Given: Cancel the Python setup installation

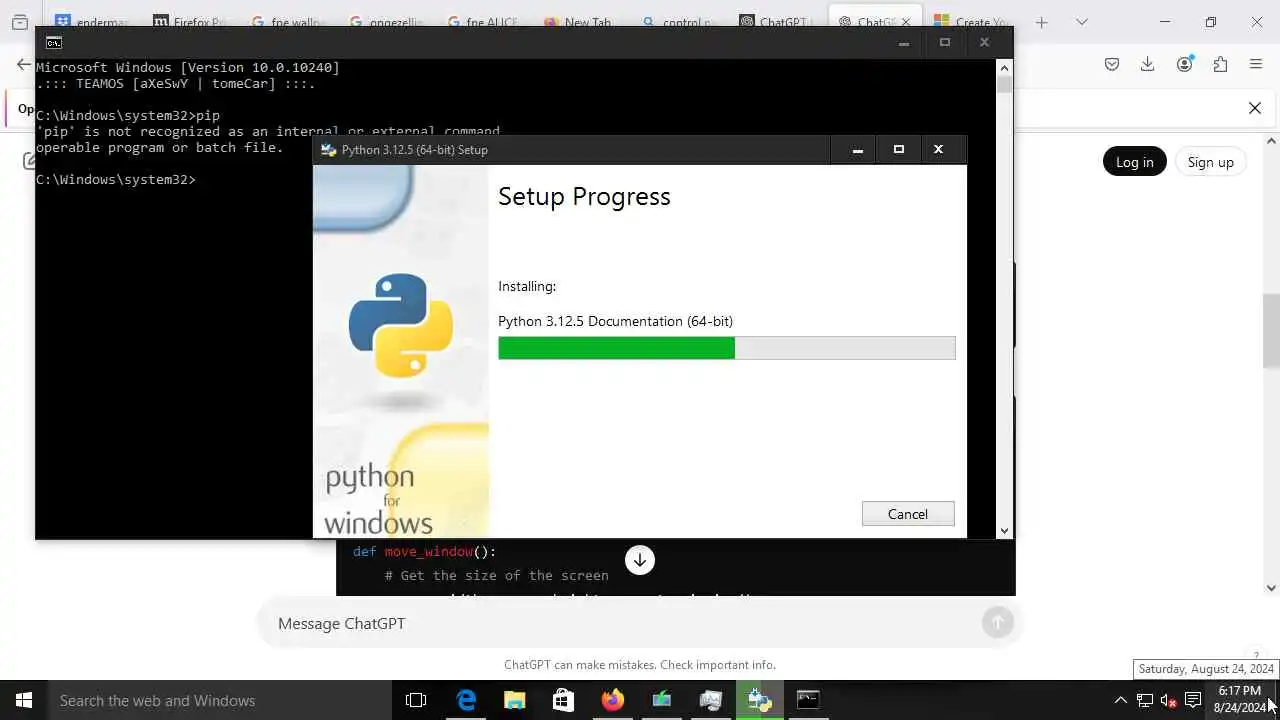Looking at the screenshot, I should 908,514.
